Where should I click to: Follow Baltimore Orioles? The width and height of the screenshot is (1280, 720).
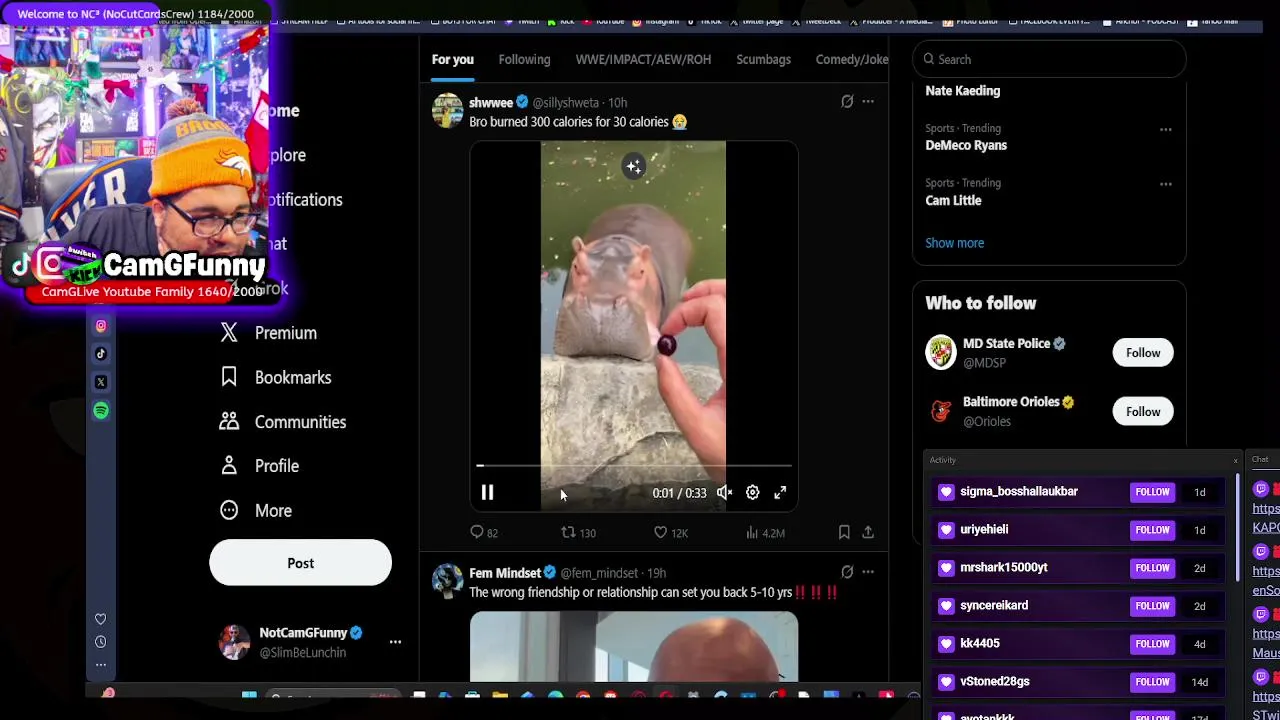pyautogui.click(x=1143, y=411)
